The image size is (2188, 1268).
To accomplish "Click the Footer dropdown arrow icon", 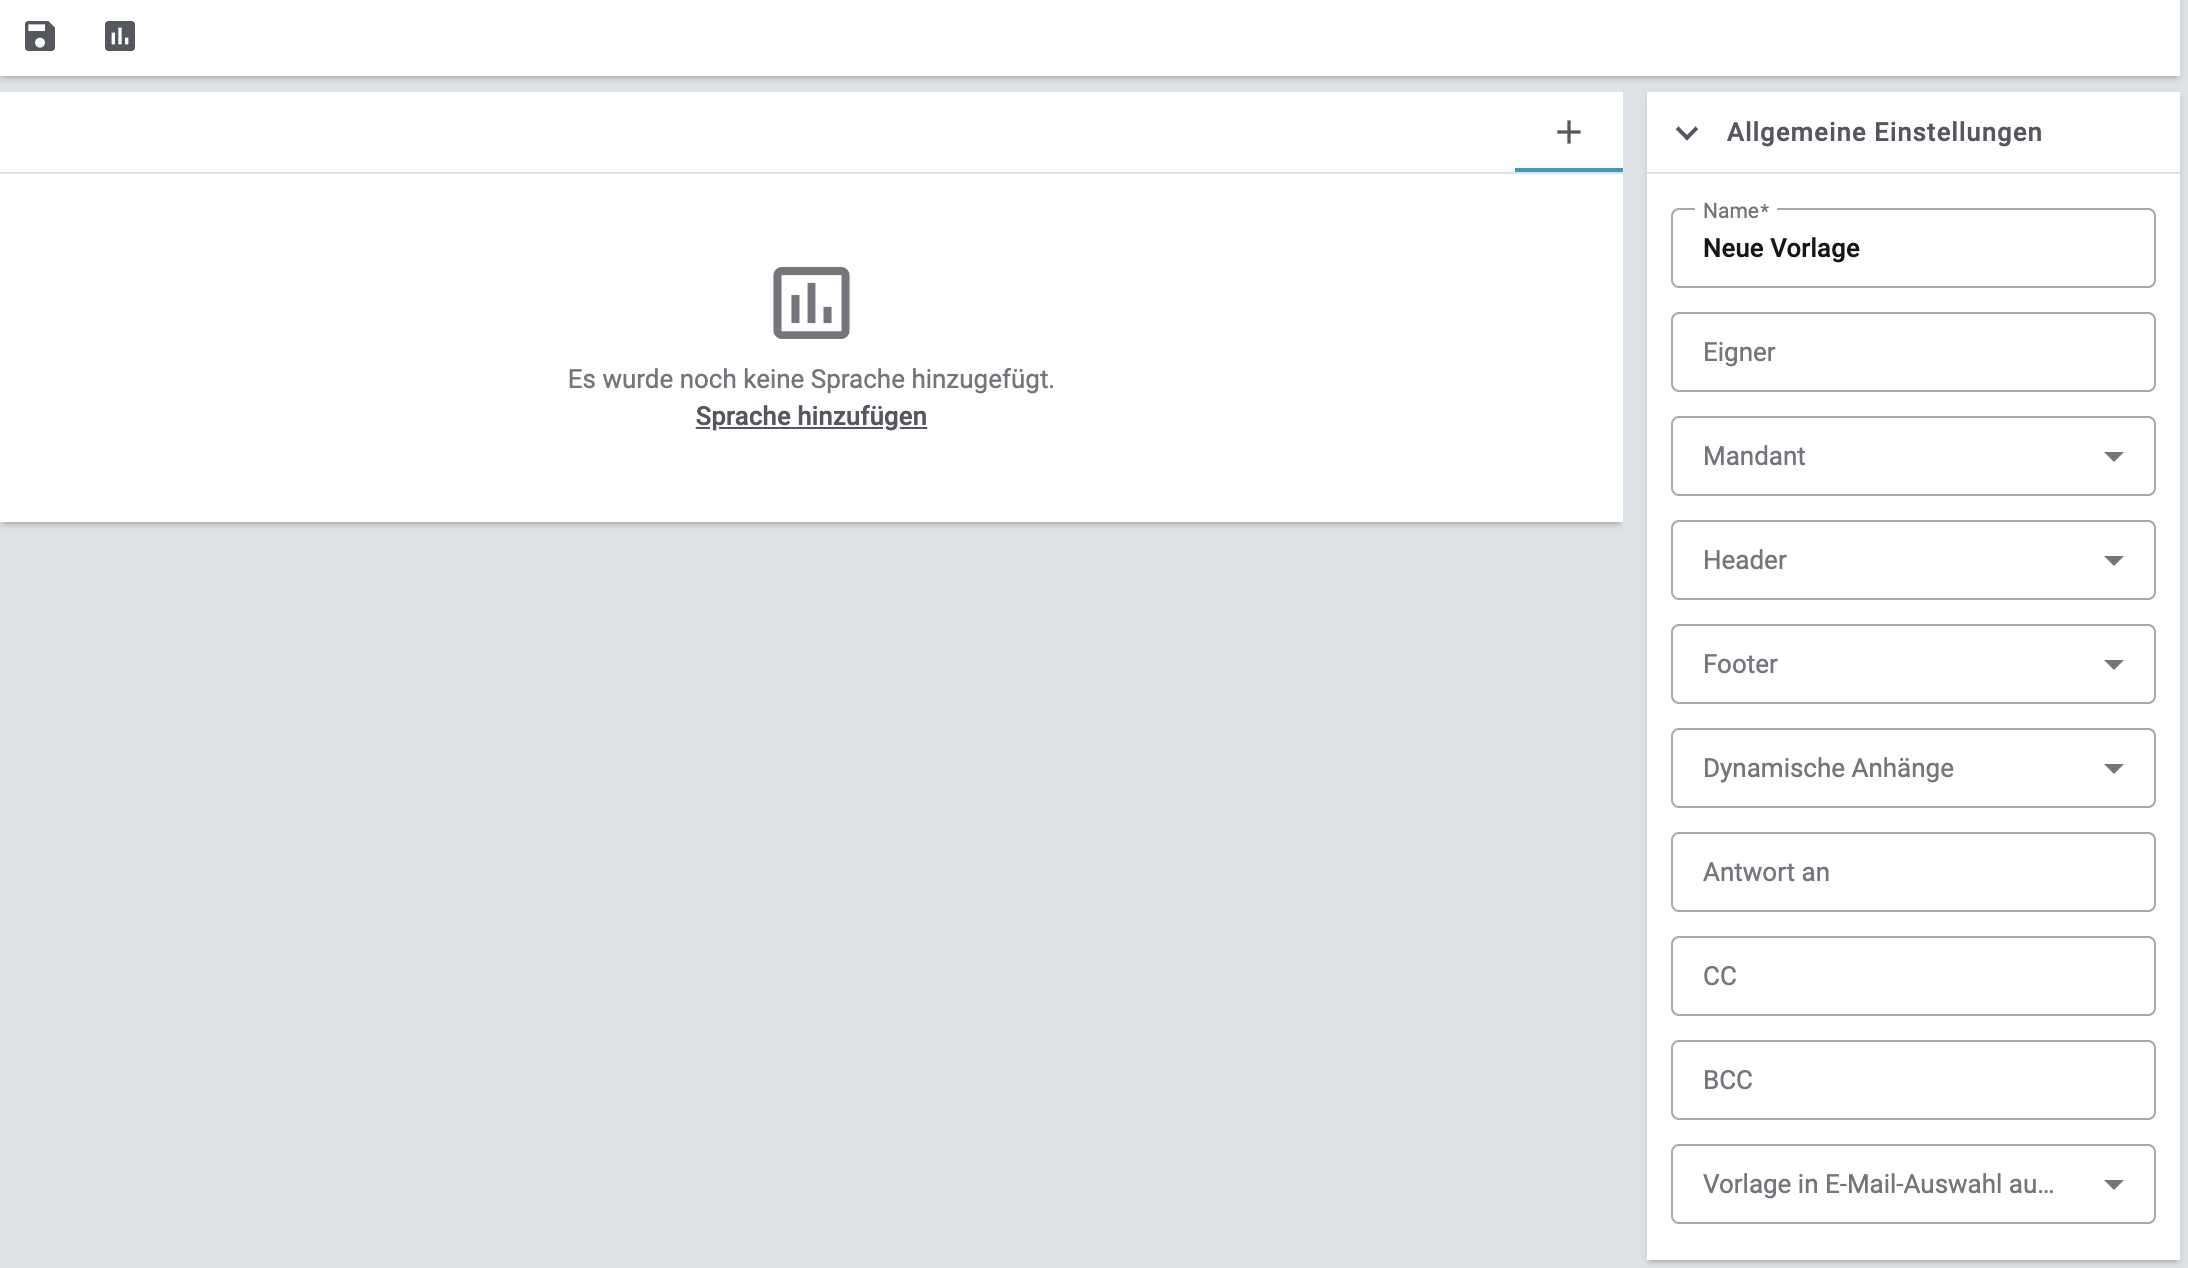I will pyautogui.click(x=2113, y=664).
